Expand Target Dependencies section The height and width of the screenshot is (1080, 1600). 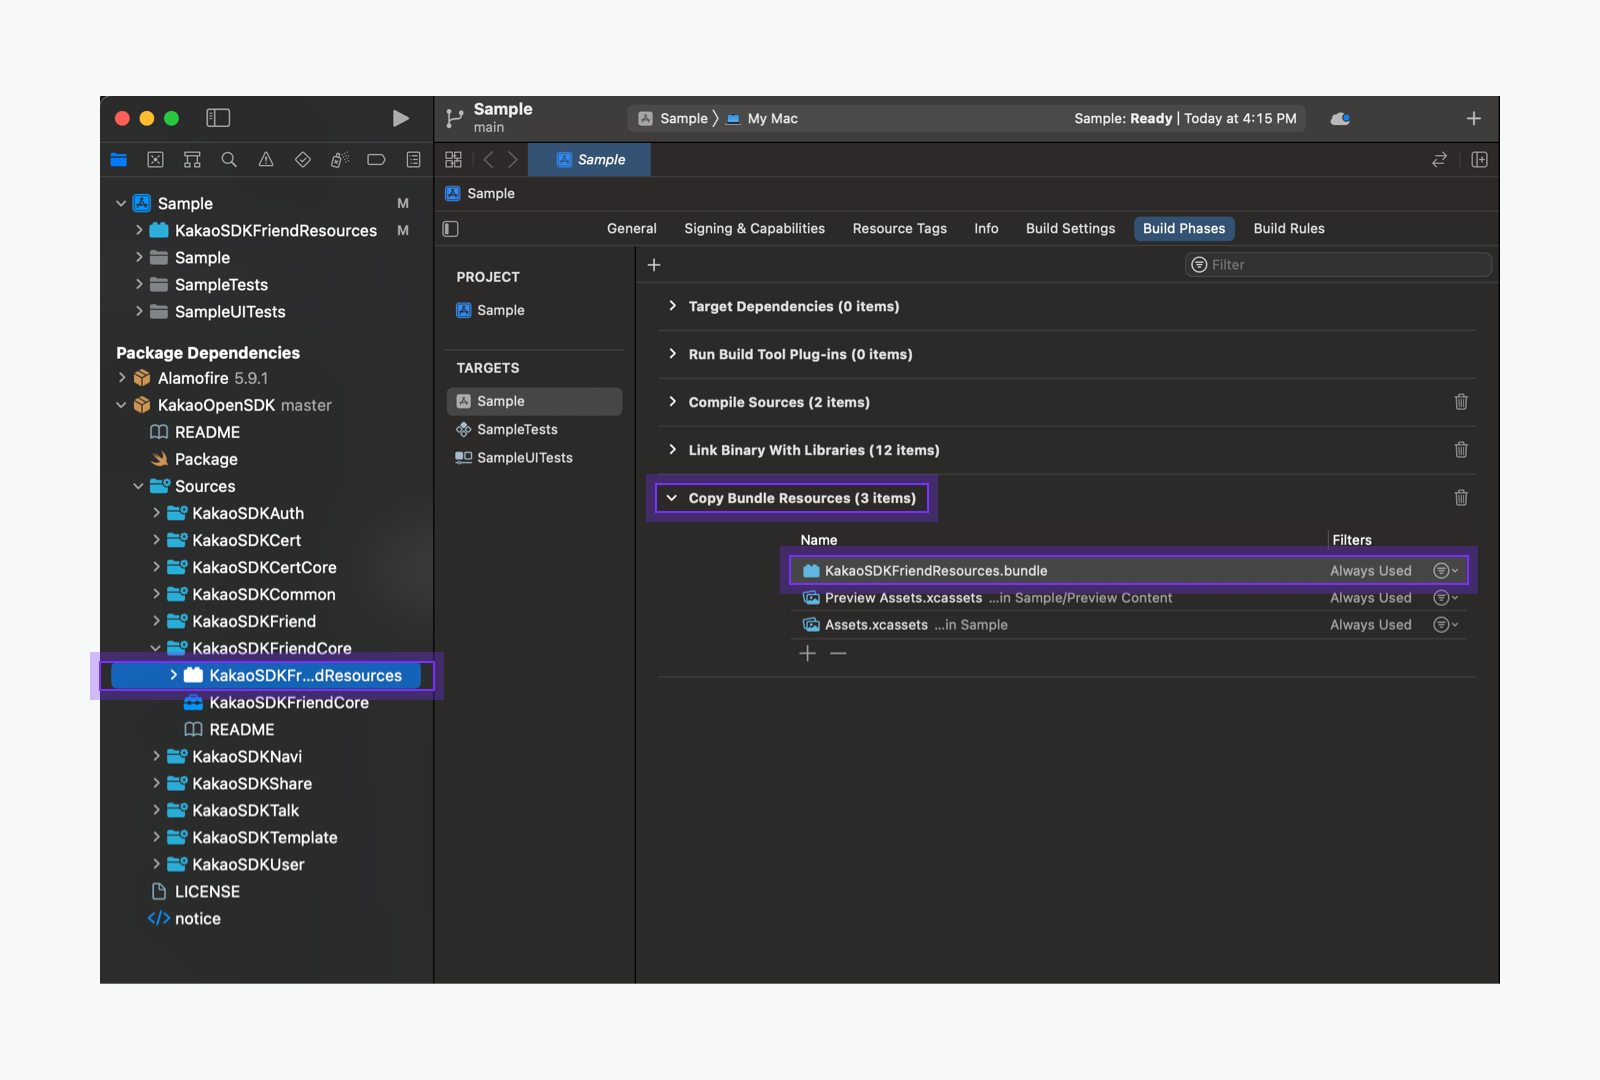672,306
